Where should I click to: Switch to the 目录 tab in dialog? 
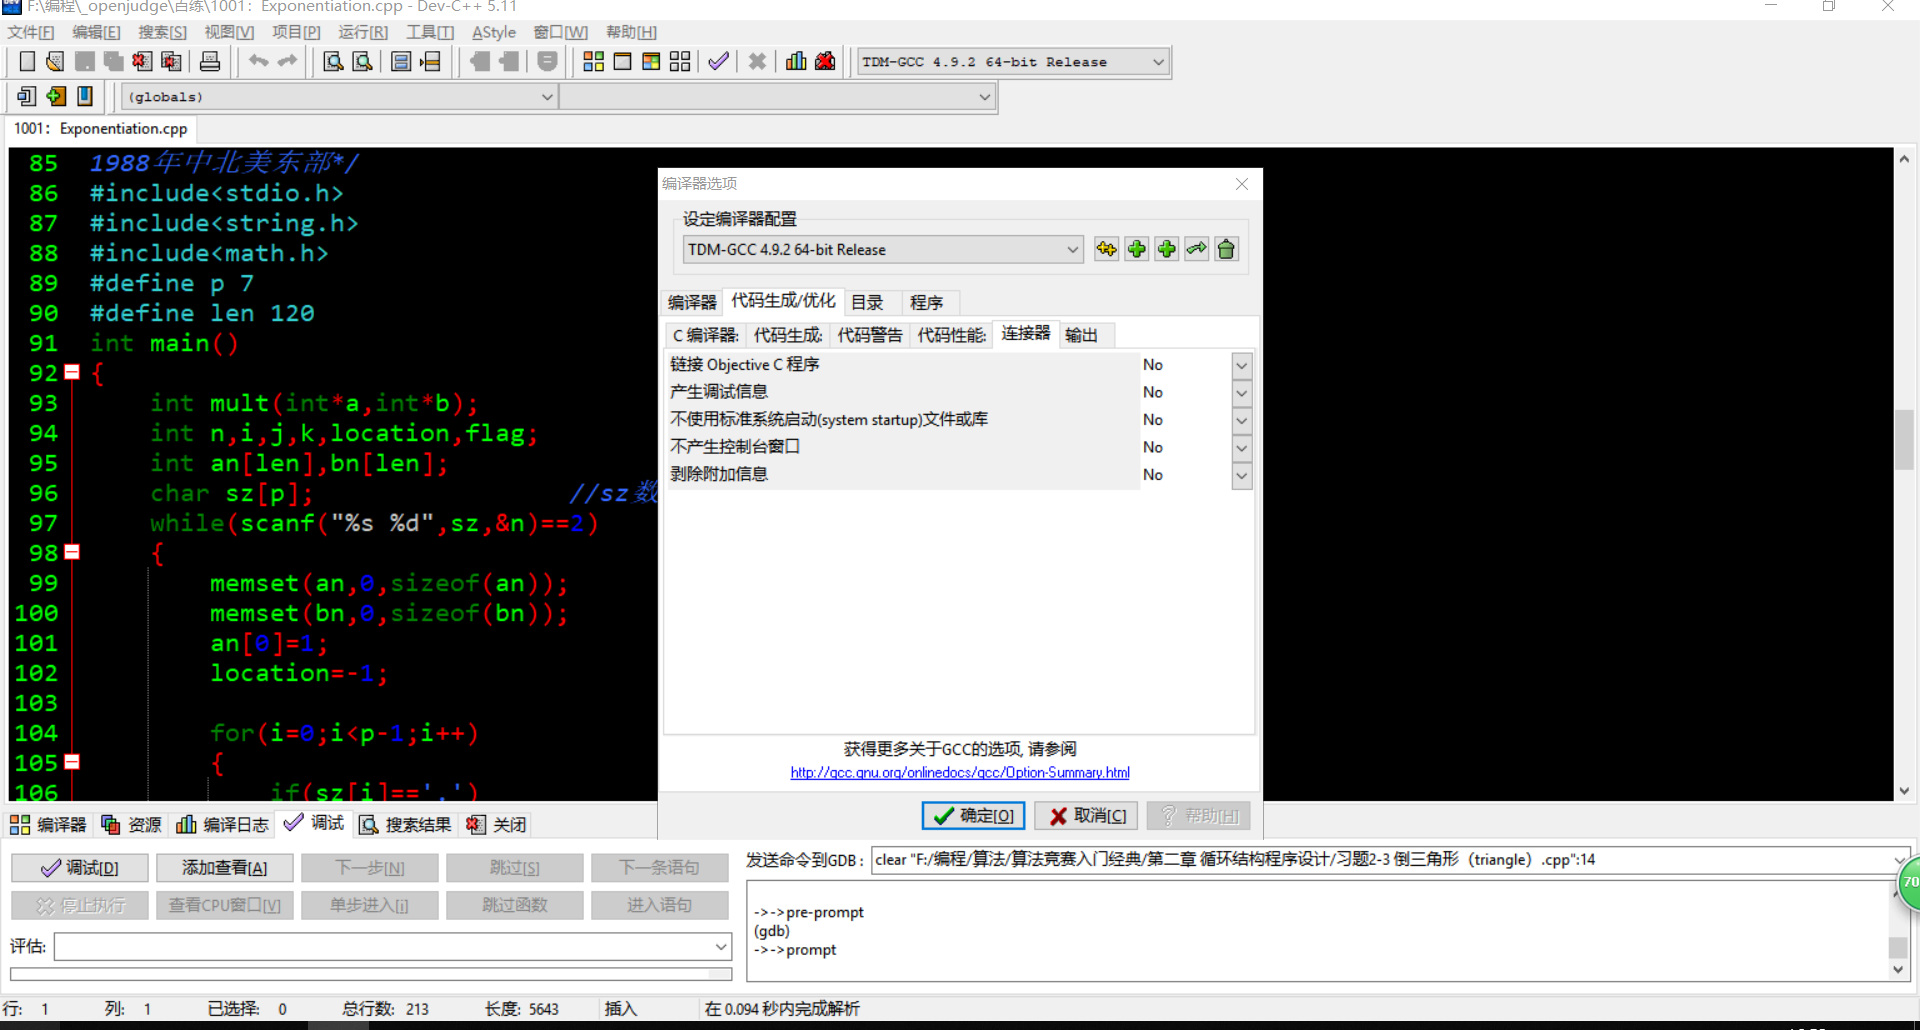[x=867, y=302]
